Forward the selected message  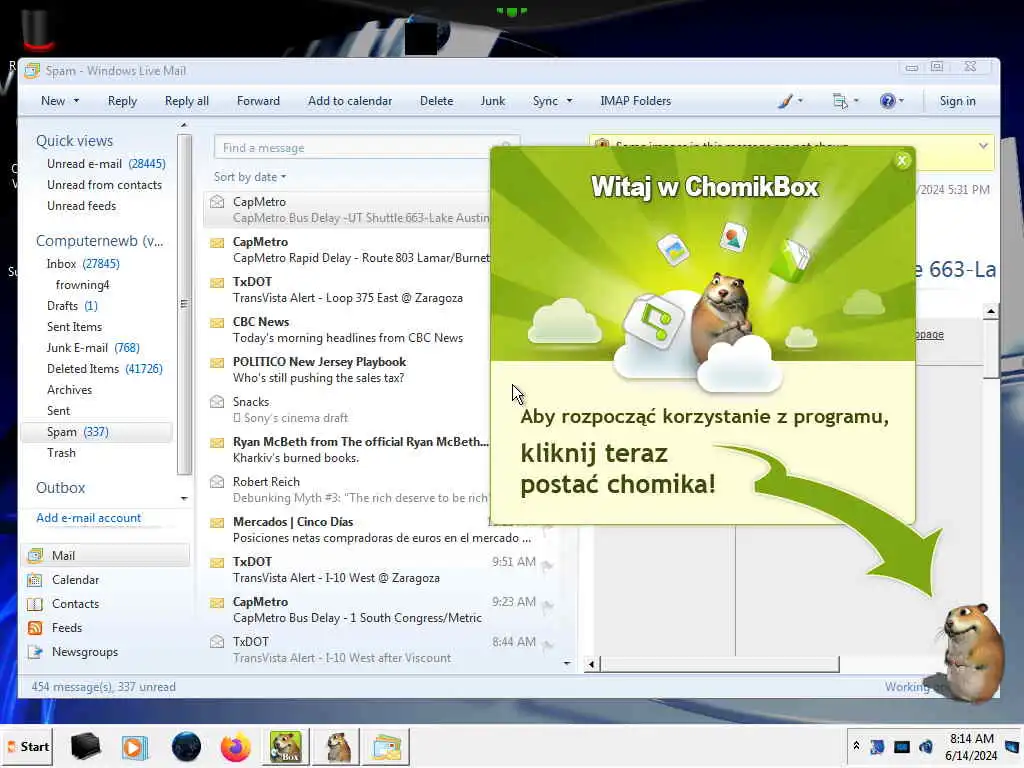258,101
